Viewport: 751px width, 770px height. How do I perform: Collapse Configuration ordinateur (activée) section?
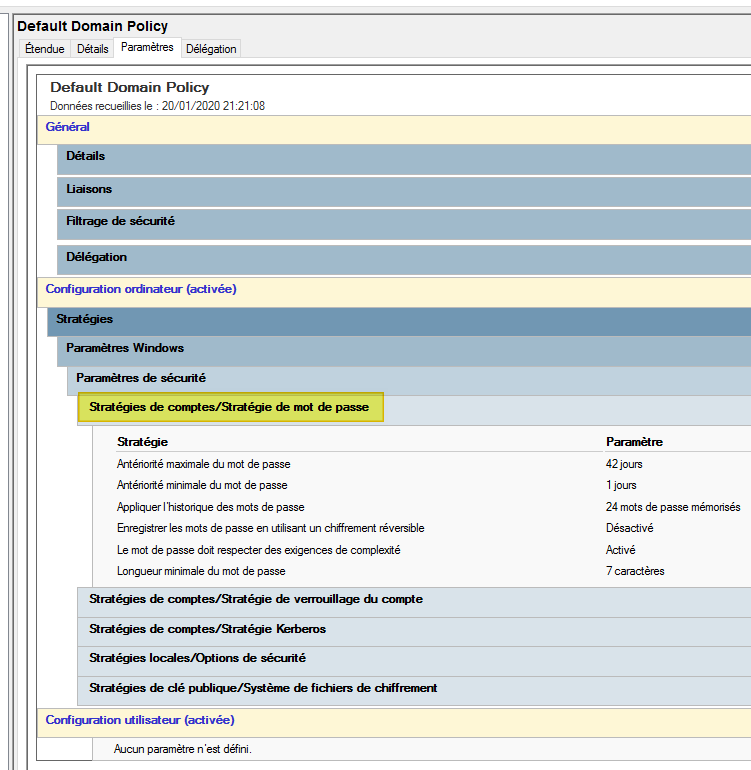(x=141, y=289)
